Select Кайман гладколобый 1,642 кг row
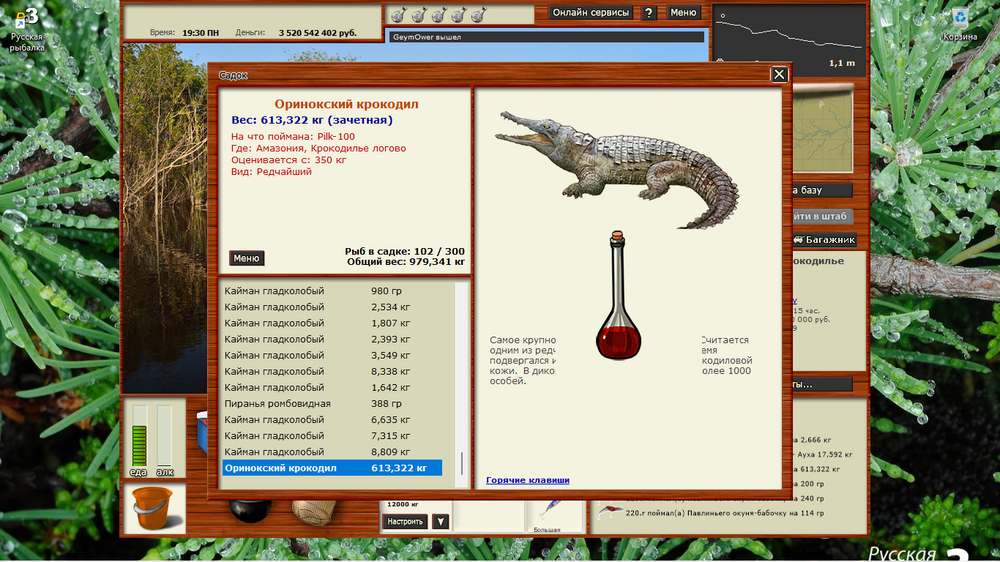 [332, 387]
